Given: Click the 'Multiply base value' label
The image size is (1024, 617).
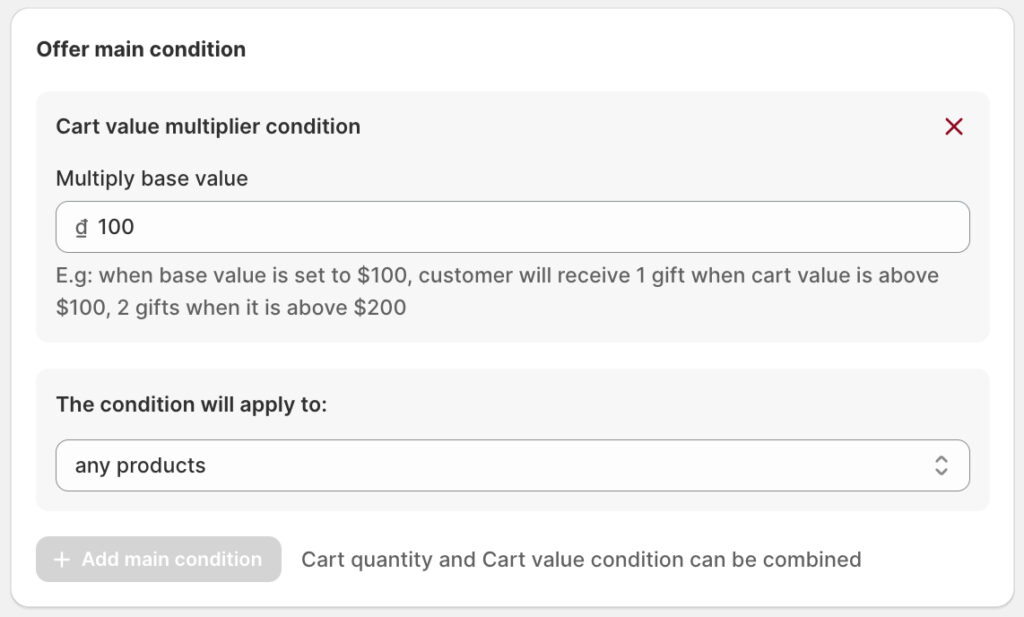Looking at the screenshot, I should coord(152,179).
